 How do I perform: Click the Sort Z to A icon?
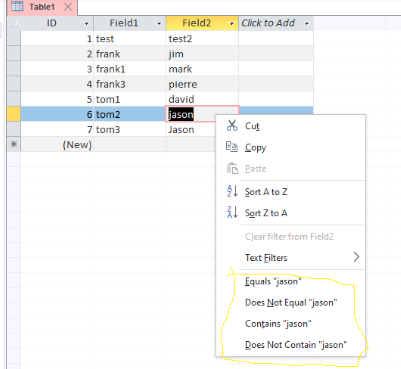(232, 212)
